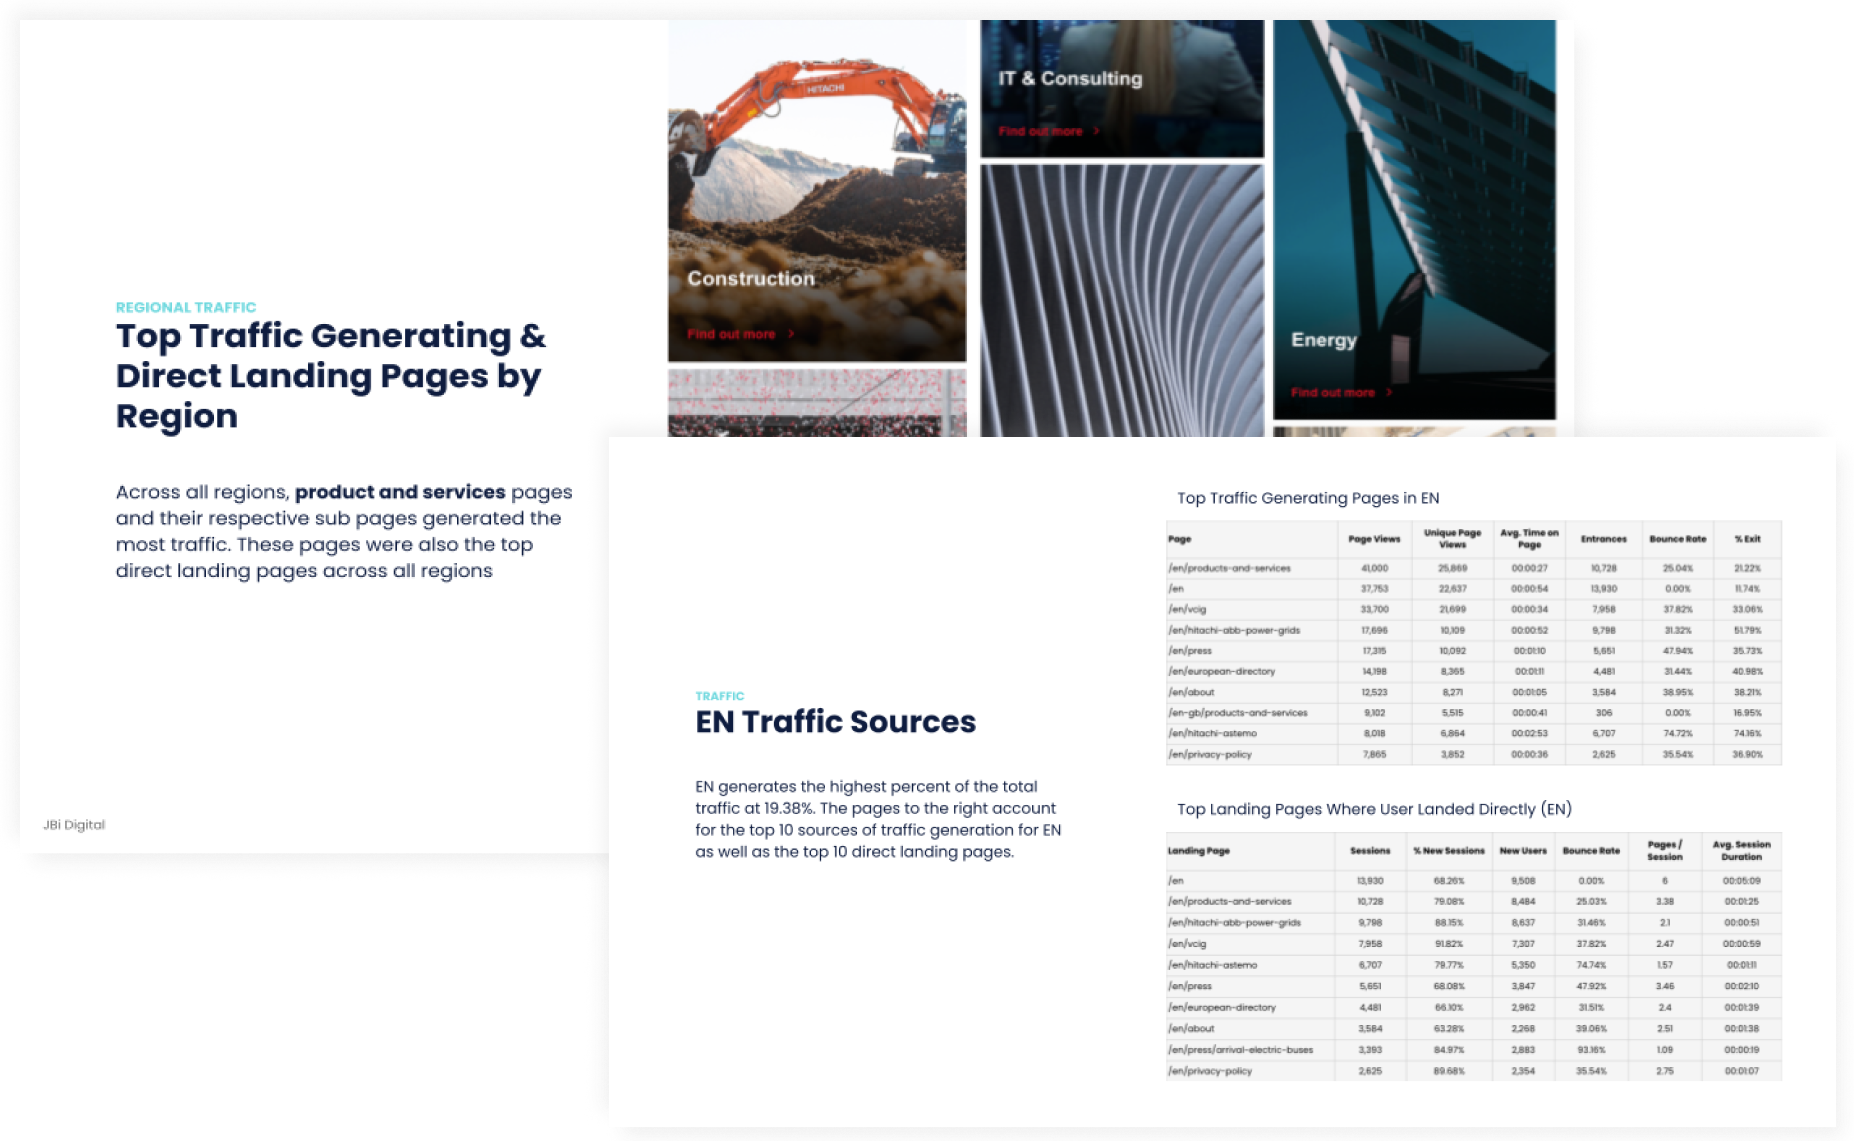Image resolution: width=1854 pixels, height=1141 pixels.
Task: Click the 'Entrances' column header
Action: pos(1603,539)
